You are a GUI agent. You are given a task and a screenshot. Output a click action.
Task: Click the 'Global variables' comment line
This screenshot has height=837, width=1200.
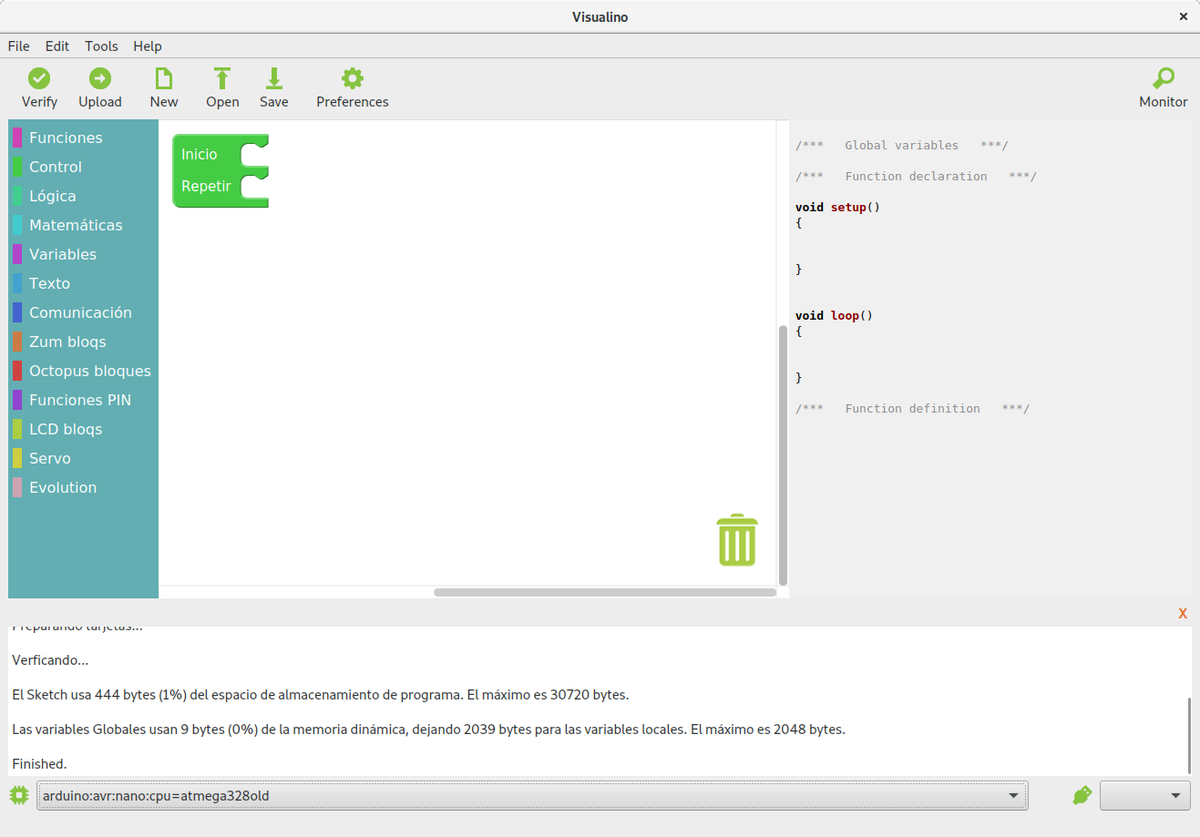click(902, 145)
